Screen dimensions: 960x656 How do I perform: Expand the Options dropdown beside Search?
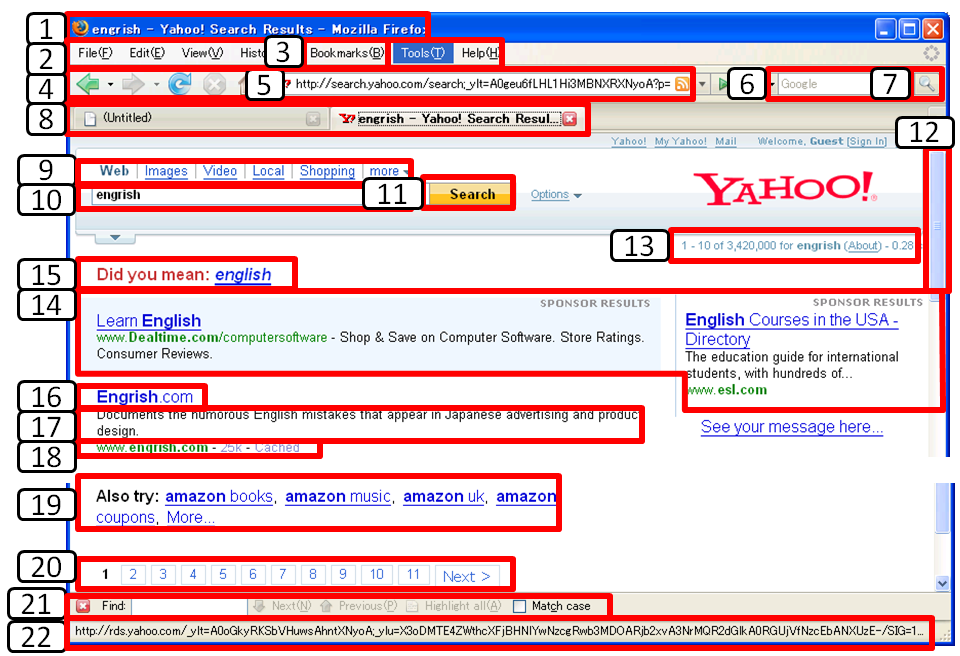click(x=556, y=195)
